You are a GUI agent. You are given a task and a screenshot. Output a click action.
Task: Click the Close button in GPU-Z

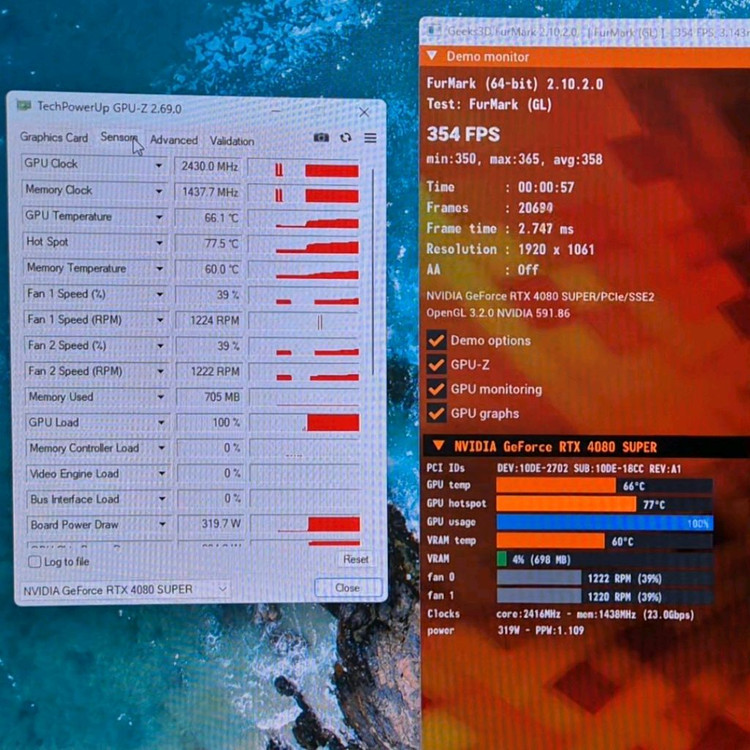348,588
